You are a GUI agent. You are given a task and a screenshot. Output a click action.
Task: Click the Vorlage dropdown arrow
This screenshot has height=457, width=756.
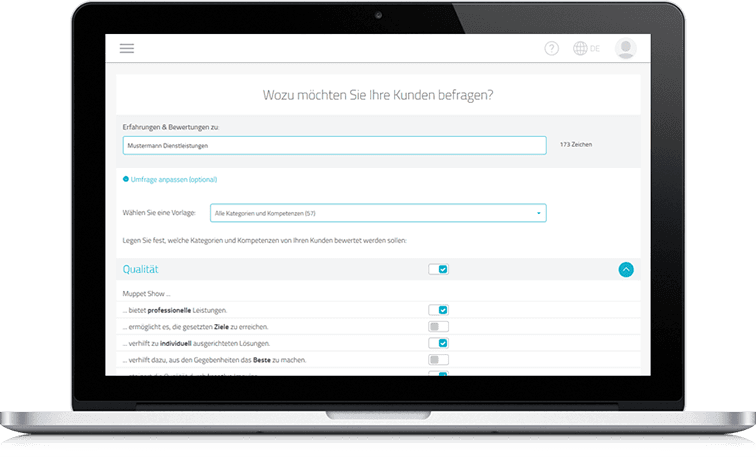point(539,212)
